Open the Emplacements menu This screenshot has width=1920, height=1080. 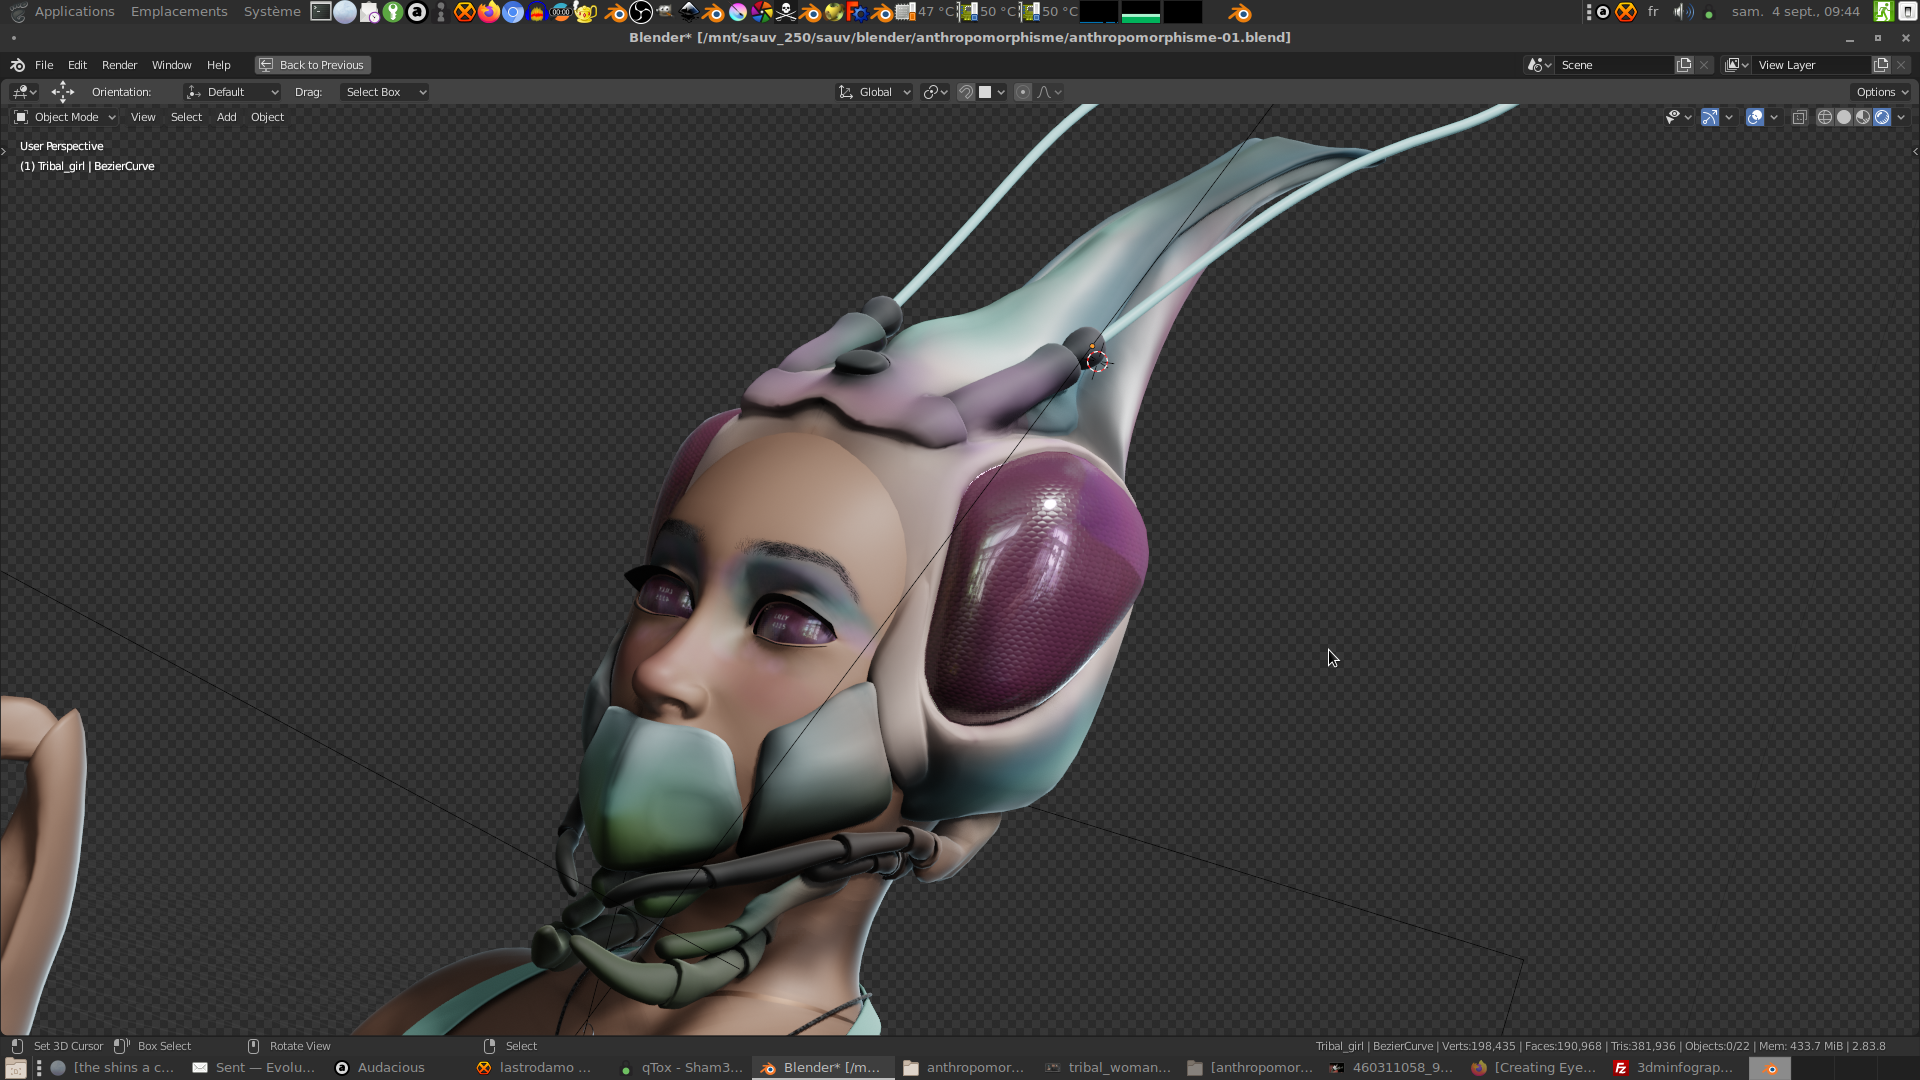pyautogui.click(x=179, y=12)
